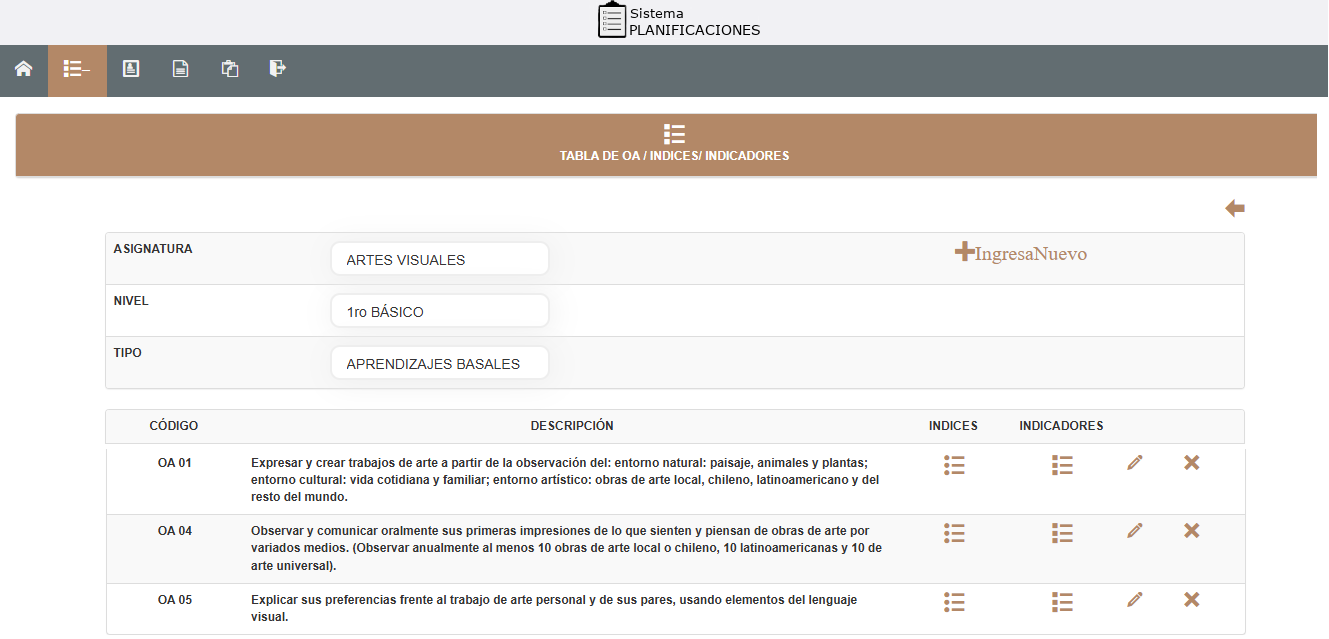Delete OA 01 with X icon
The height and width of the screenshot is (639, 1329).
pyautogui.click(x=1191, y=462)
